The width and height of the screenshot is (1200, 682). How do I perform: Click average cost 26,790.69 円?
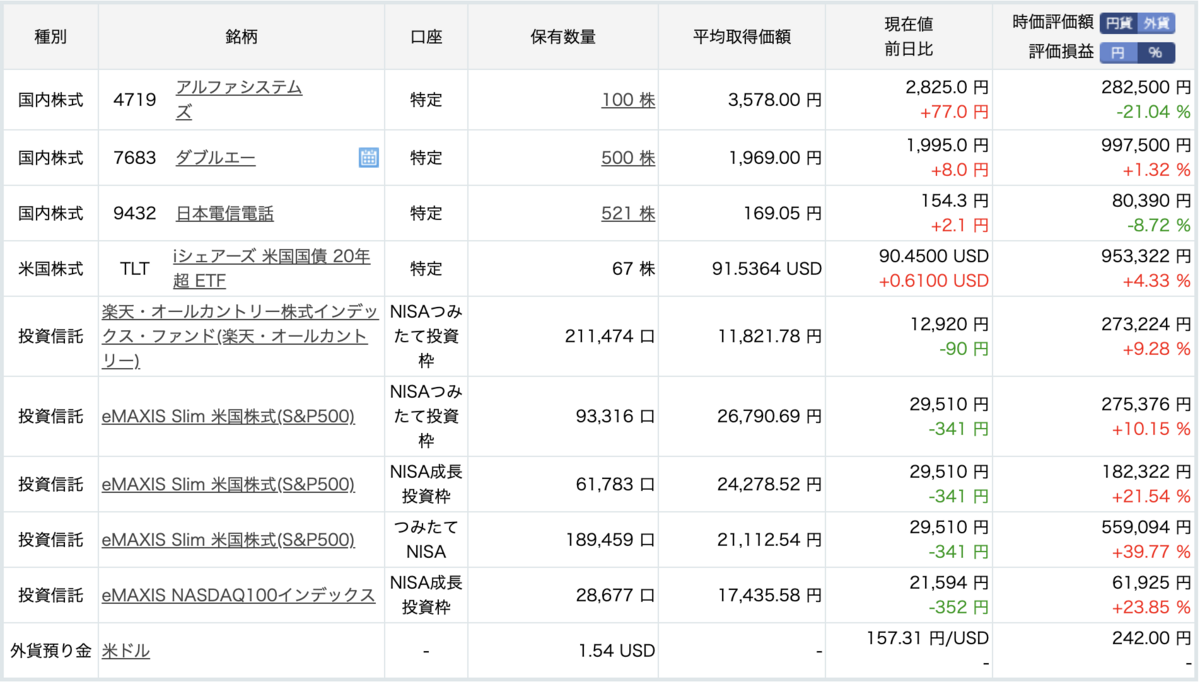[x=770, y=416]
